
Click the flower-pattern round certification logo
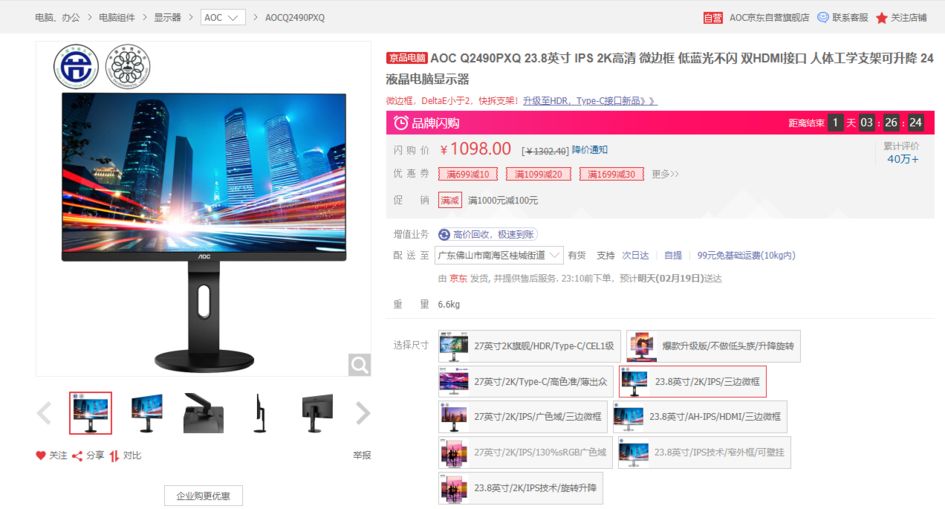tap(128, 67)
